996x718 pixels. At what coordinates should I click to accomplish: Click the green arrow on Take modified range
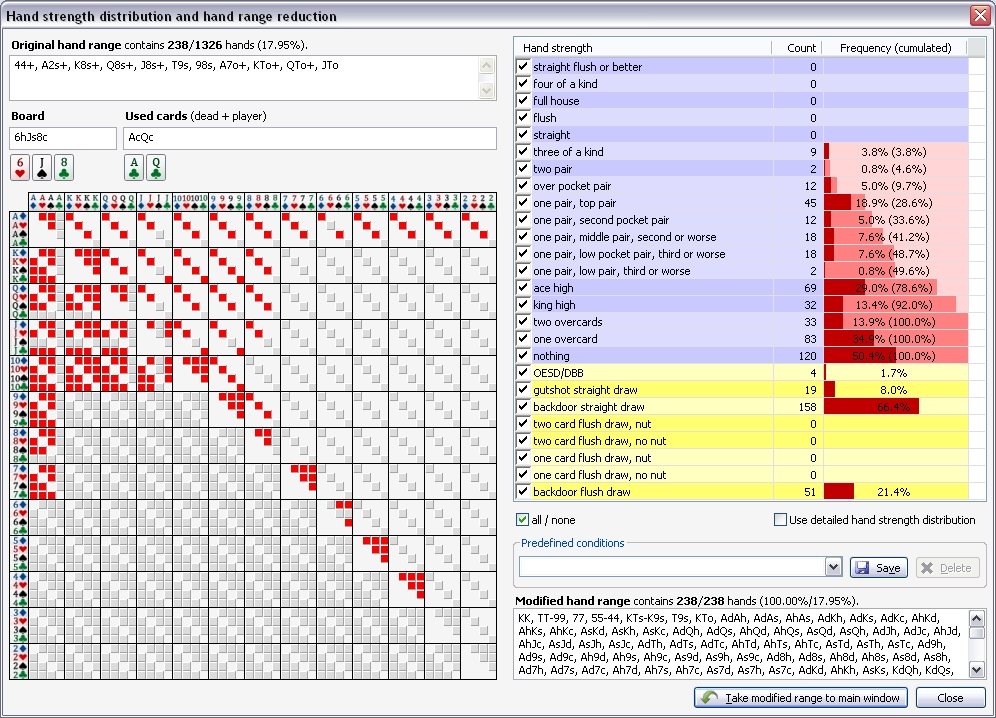[x=709, y=698]
